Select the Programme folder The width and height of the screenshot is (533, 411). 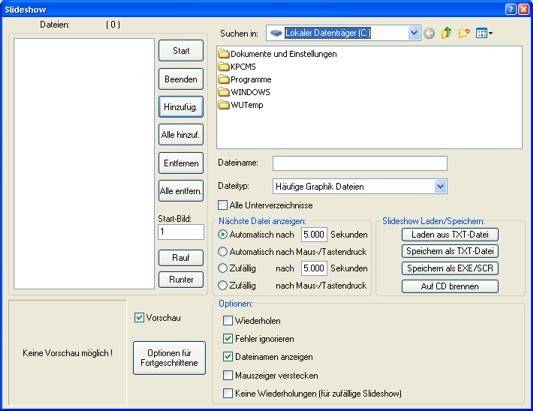(x=245, y=80)
